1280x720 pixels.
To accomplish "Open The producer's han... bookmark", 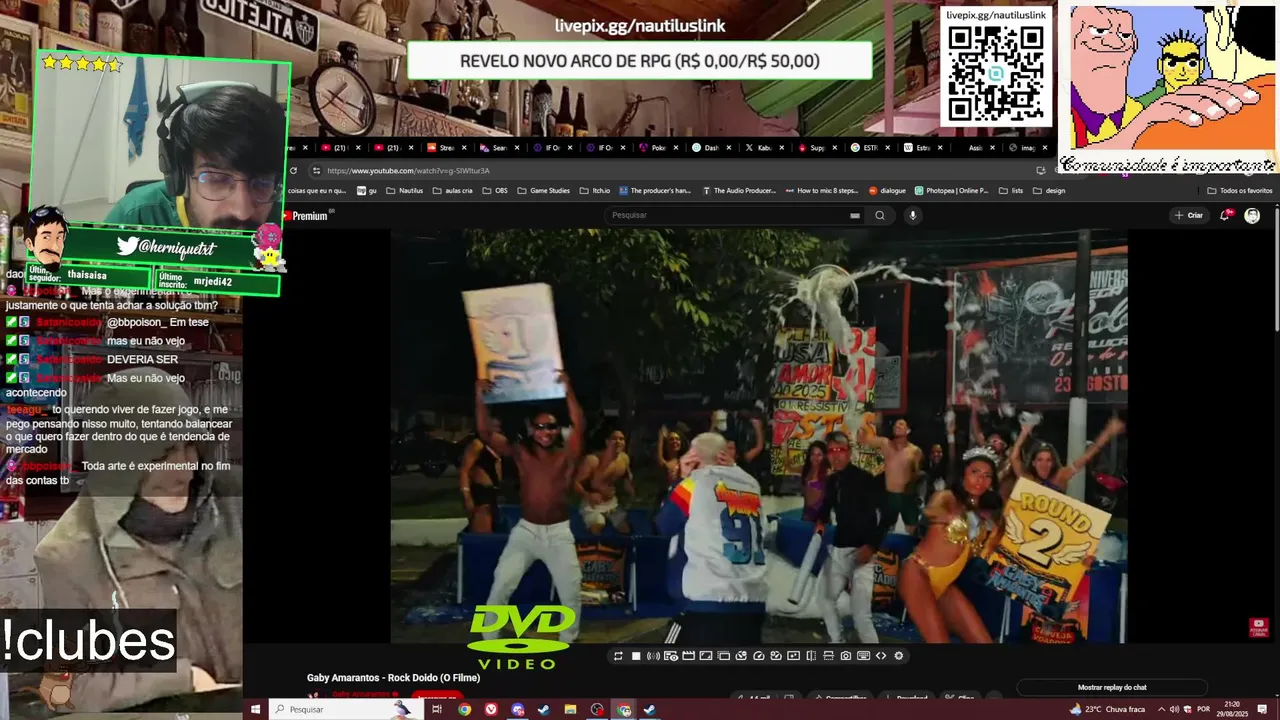I will click(655, 190).
